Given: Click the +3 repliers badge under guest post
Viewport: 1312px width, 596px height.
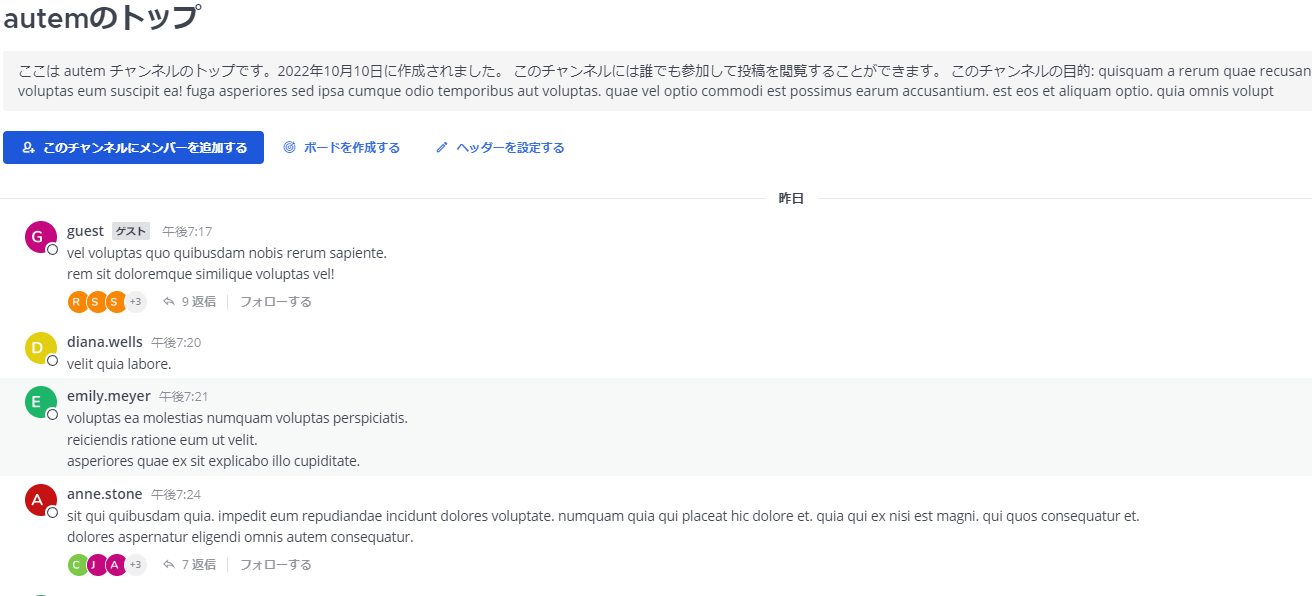Looking at the screenshot, I should [x=136, y=301].
